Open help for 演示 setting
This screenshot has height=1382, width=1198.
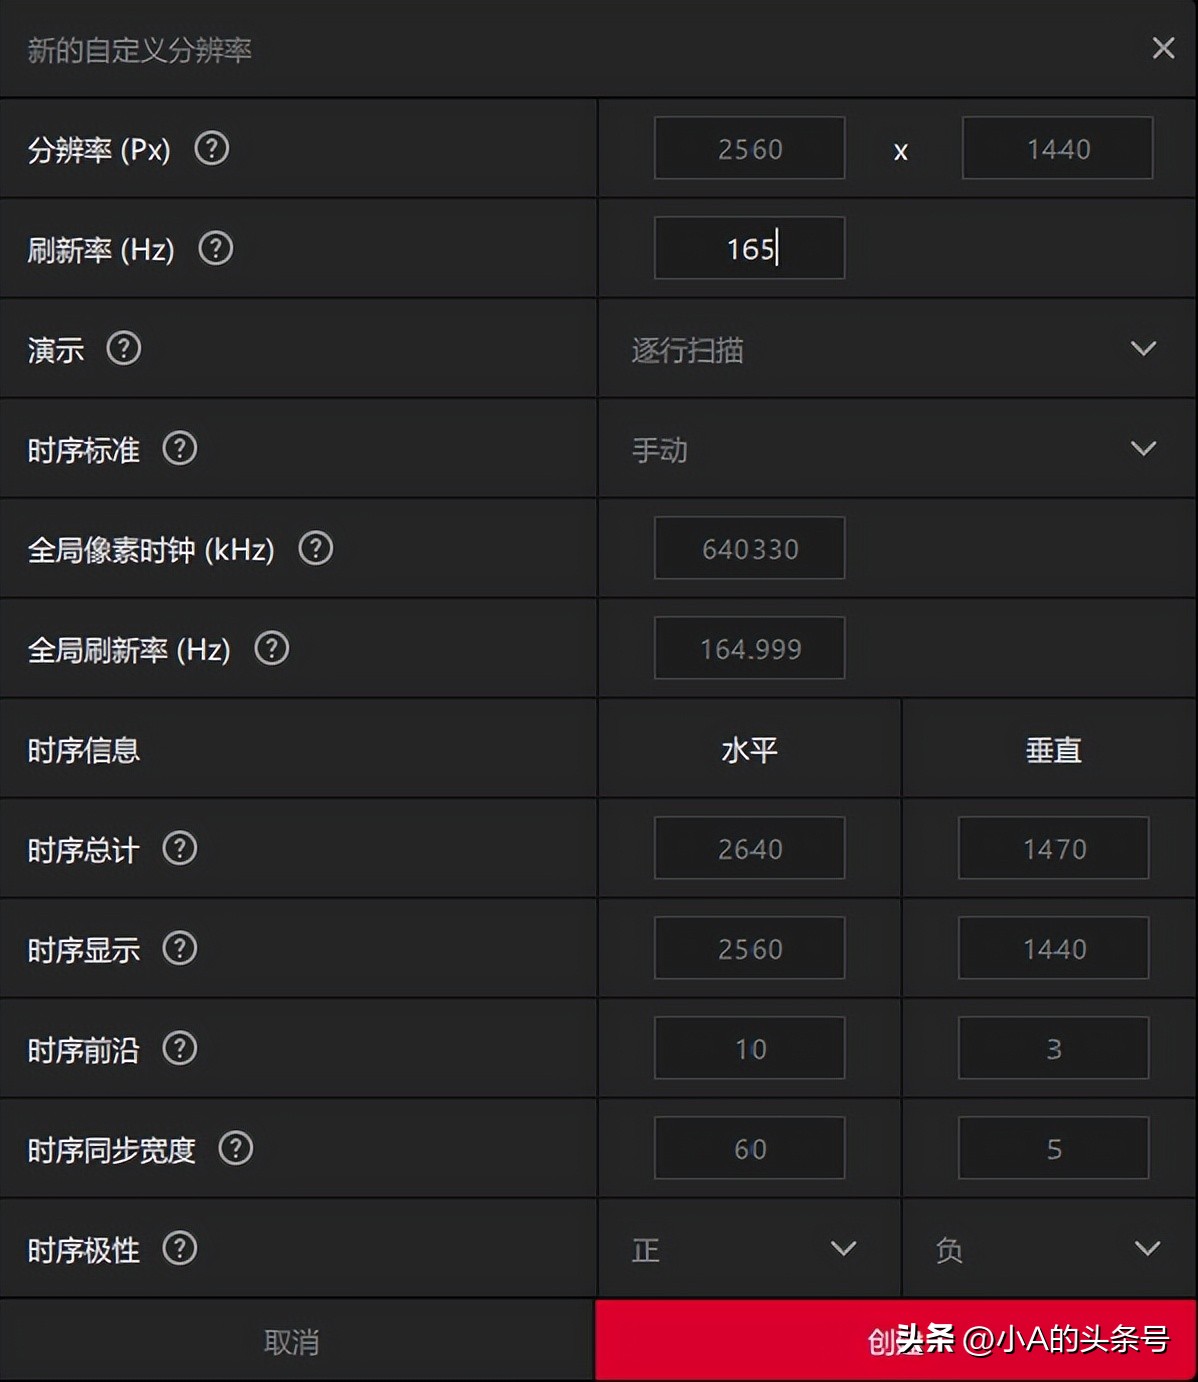(x=123, y=349)
